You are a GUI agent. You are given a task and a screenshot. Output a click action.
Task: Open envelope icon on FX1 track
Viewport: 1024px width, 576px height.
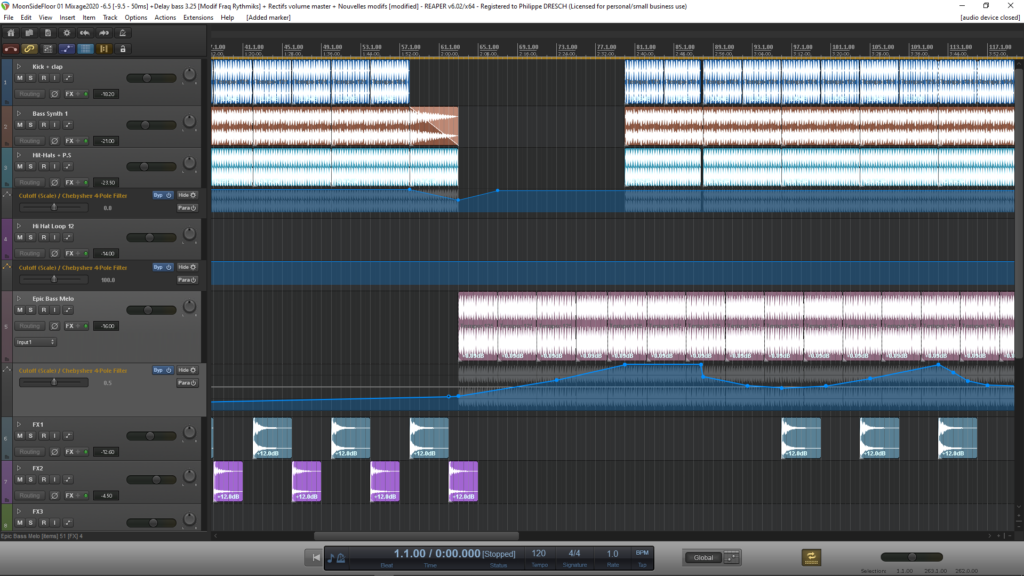coord(67,436)
